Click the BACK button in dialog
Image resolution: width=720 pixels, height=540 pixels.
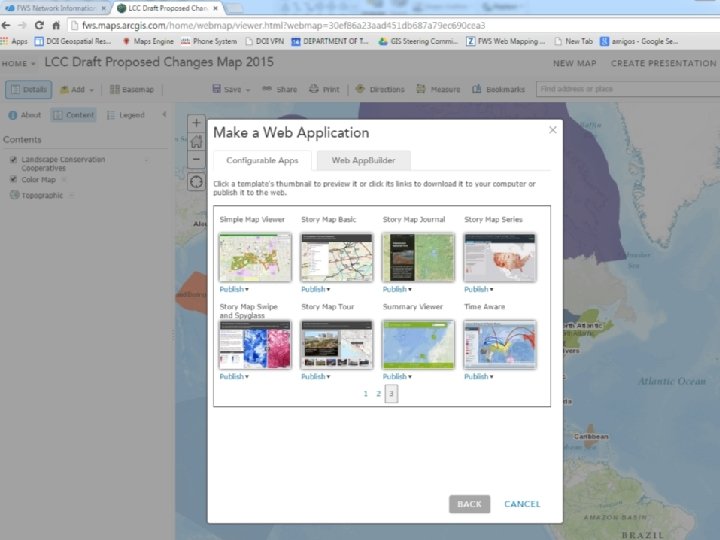(469, 504)
